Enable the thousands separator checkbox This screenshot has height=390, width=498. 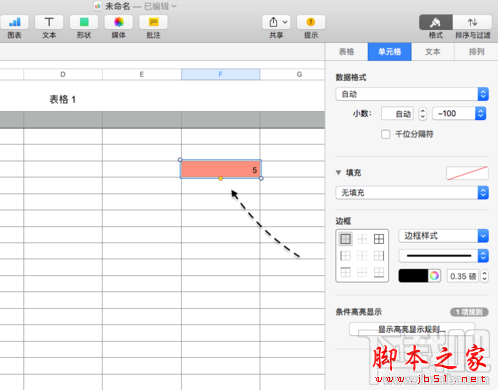click(x=386, y=134)
